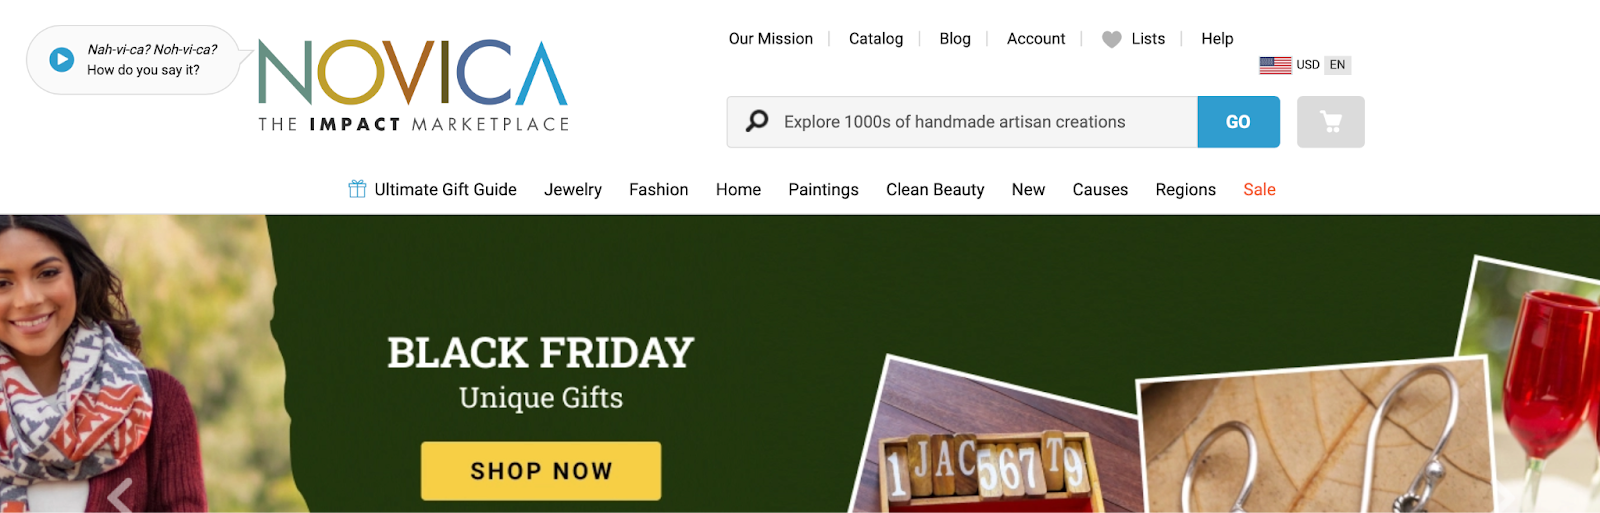Screen dimensions: 1600x513
Task: Click the heart icon beside Lists
Action: (x=1111, y=39)
